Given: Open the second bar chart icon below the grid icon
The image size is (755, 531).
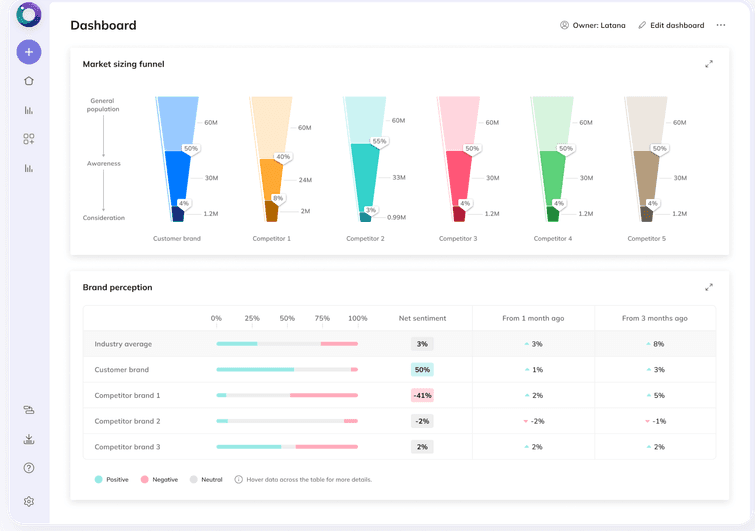Looking at the screenshot, I should click(29, 168).
